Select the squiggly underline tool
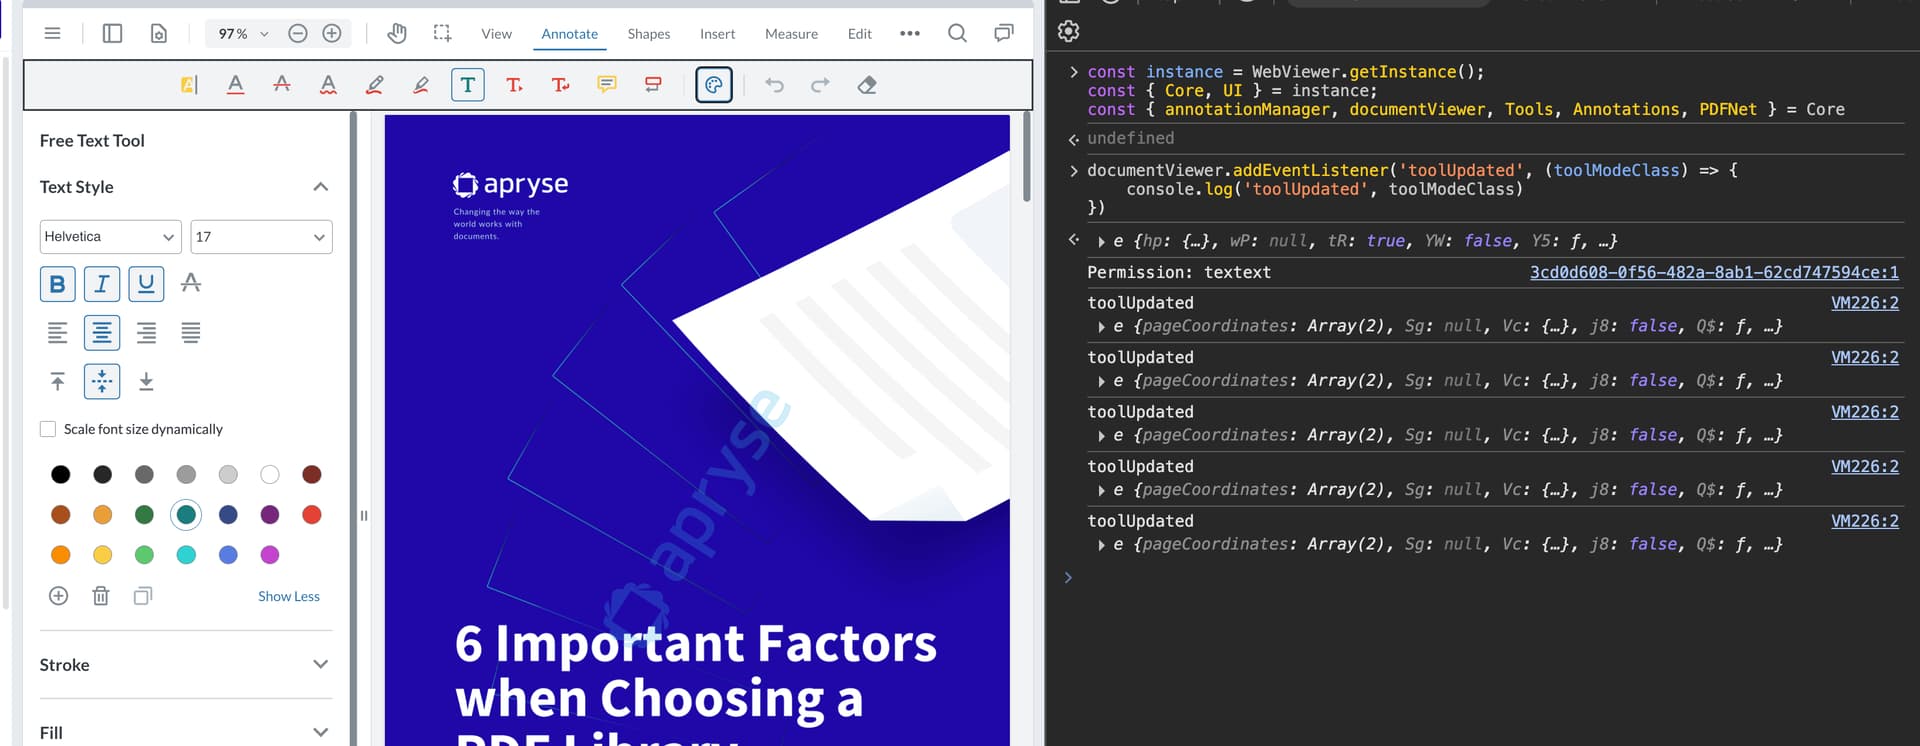The image size is (1920, 746). point(328,85)
